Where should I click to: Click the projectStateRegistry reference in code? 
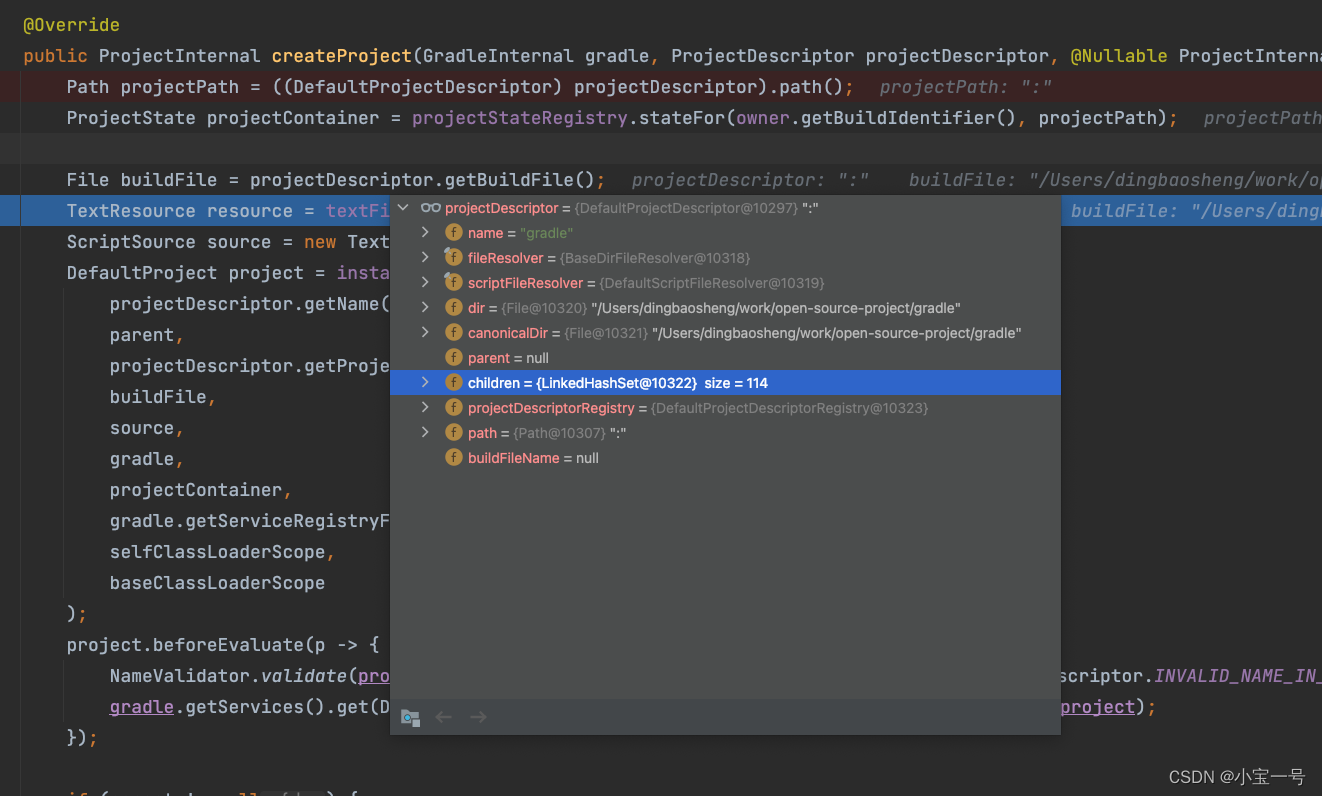(x=519, y=118)
